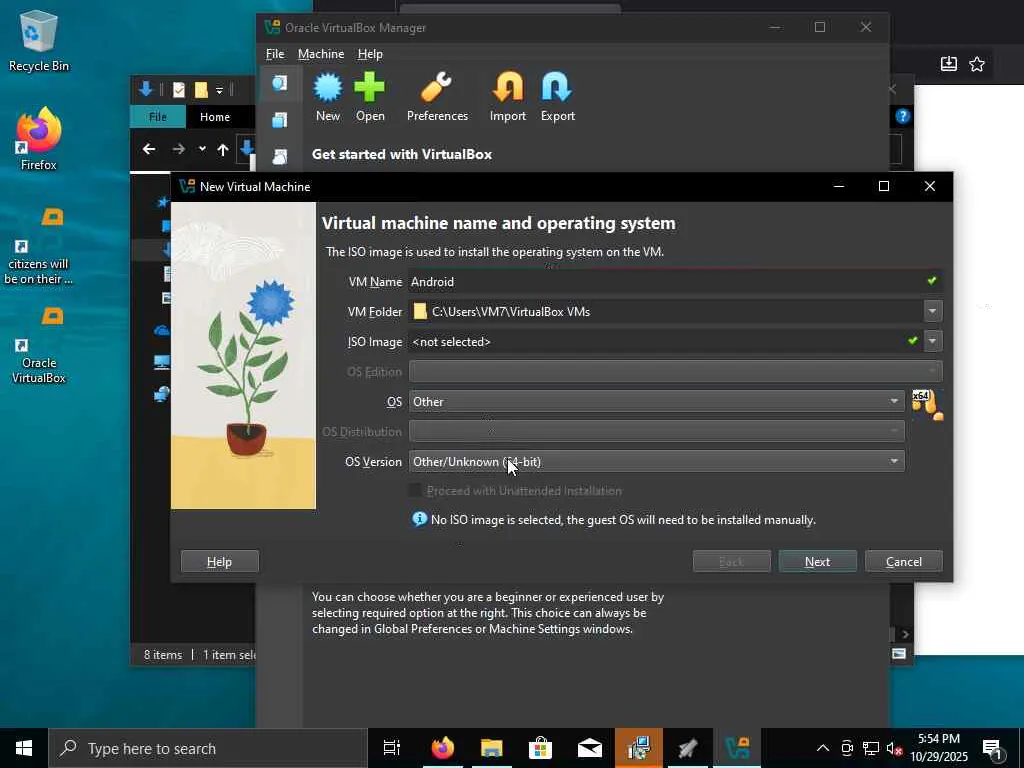
Task: Click into the VM Name field
Action: [675, 281]
